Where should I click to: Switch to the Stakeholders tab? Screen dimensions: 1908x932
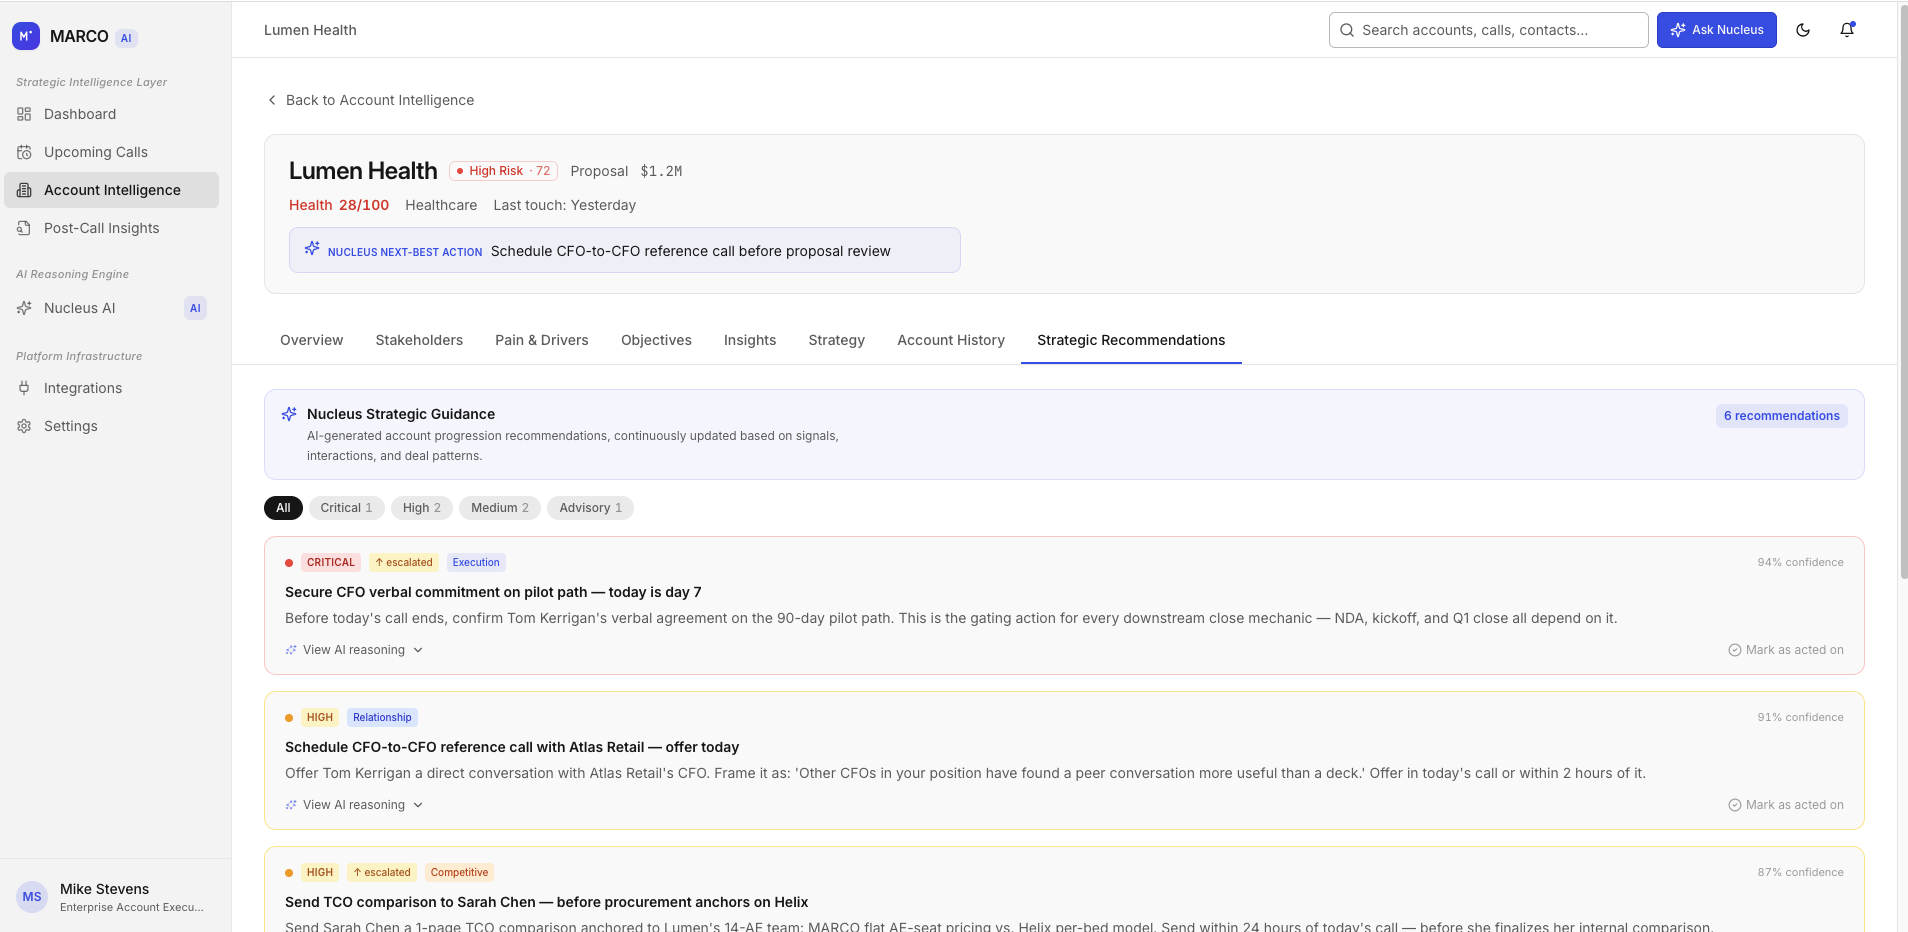(x=419, y=340)
